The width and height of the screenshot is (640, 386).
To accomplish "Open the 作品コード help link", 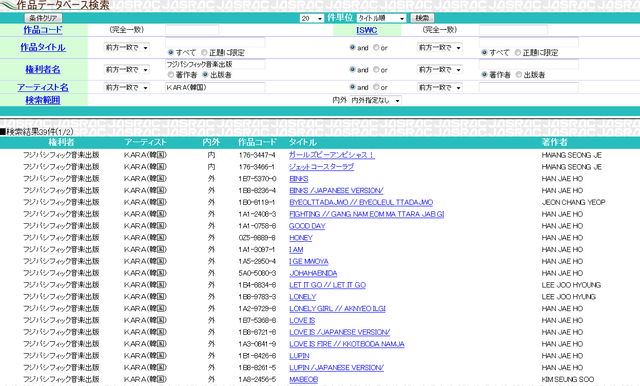I will click(43, 30).
